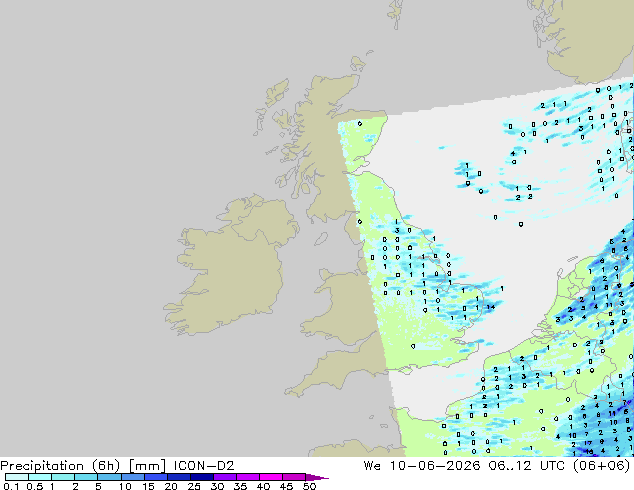Choose the 10–15 mm blue legend swatch
The image size is (634, 490).
132,477
